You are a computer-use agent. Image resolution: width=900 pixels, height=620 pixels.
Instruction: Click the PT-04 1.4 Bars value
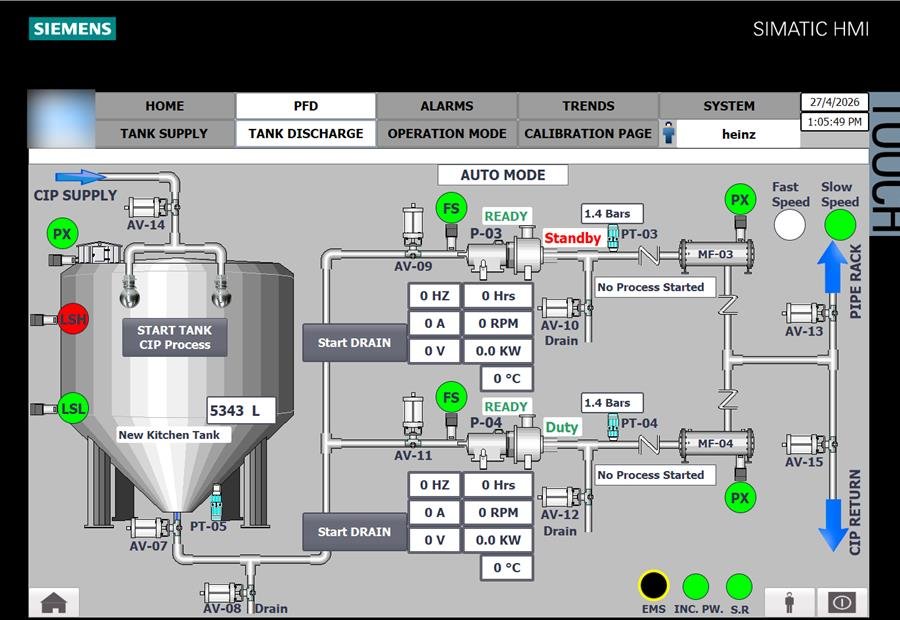click(612, 403)
